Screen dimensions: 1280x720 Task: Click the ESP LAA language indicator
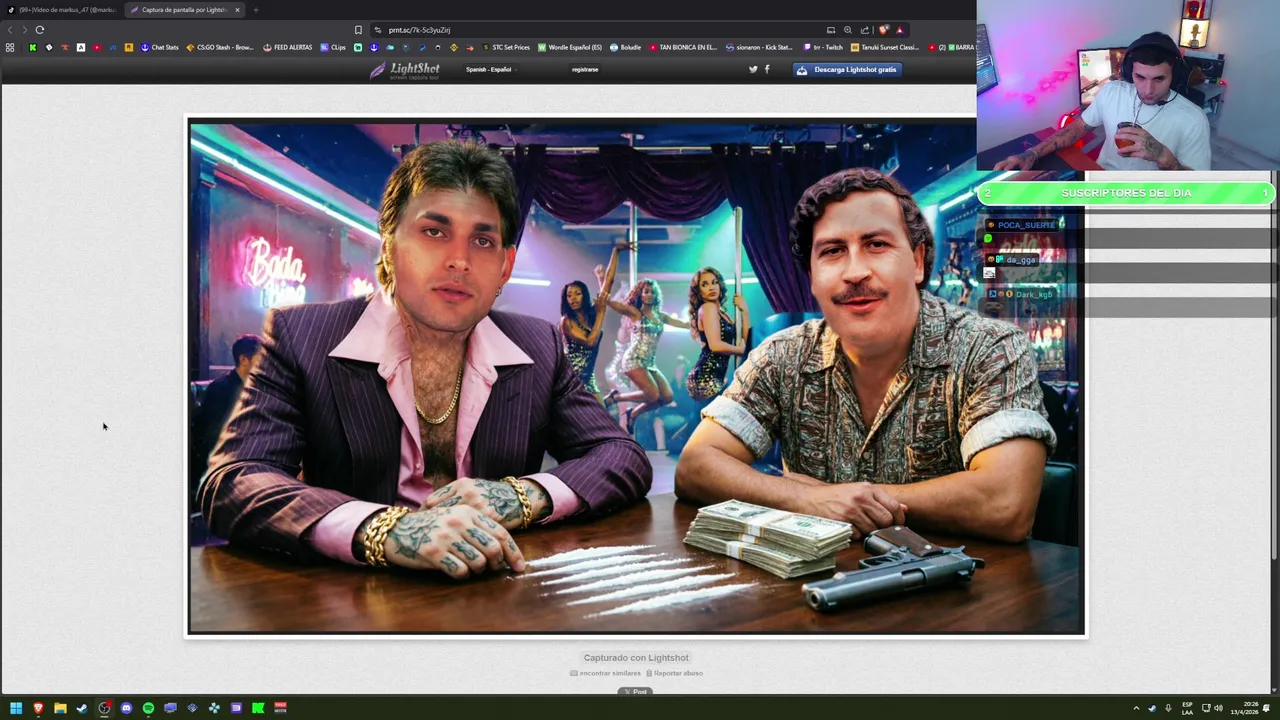1187,708
